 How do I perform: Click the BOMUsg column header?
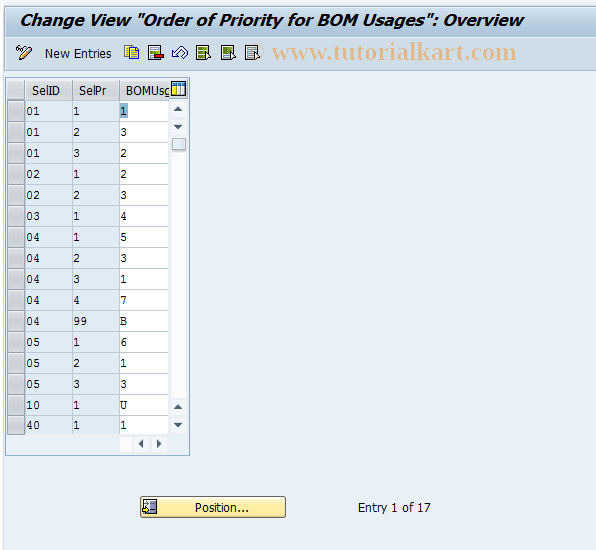click(x=144, y=90)
